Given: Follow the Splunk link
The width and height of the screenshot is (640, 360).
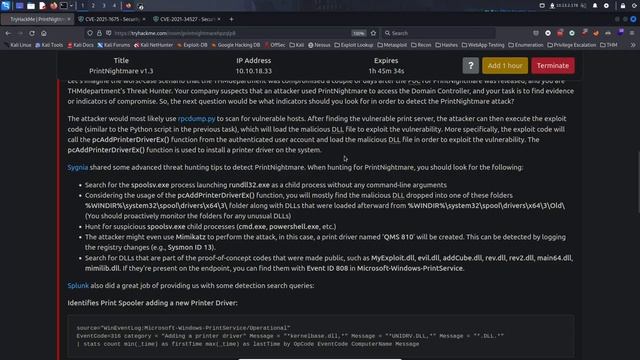Looking at the screenshot, I should (78, 286).
